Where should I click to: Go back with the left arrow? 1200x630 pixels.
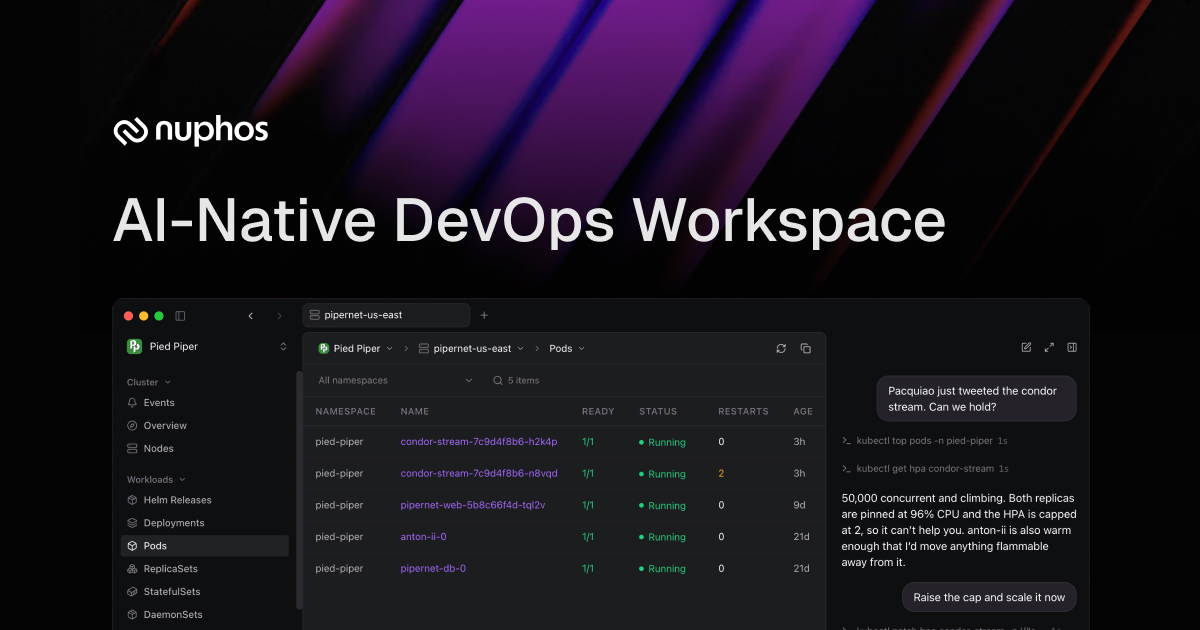coord(250,315)
